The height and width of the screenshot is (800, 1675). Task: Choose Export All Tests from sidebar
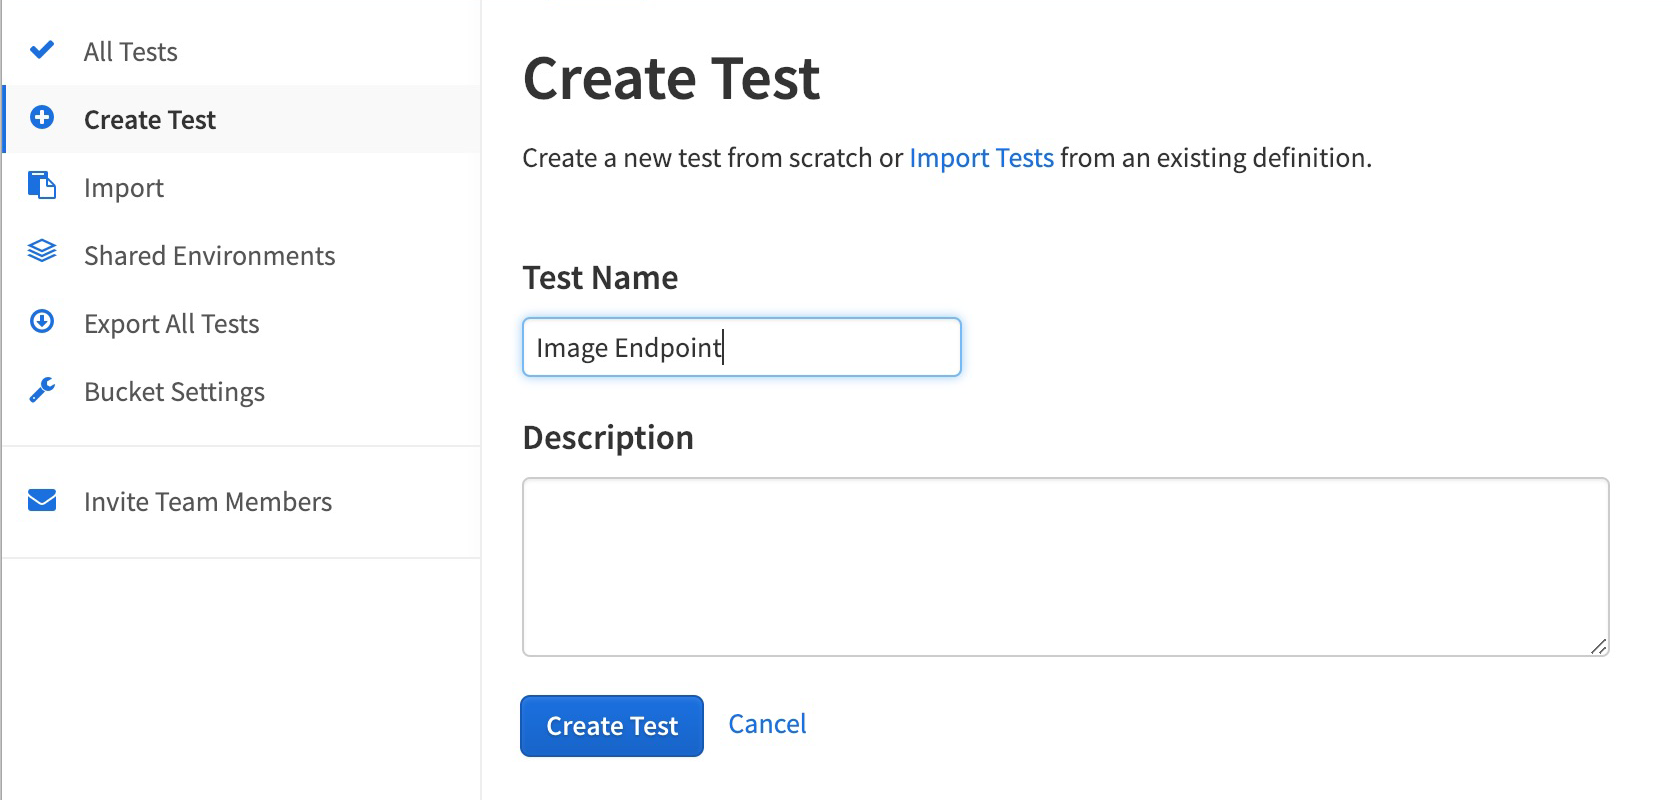pyautogui.click(x=242, y=324)
